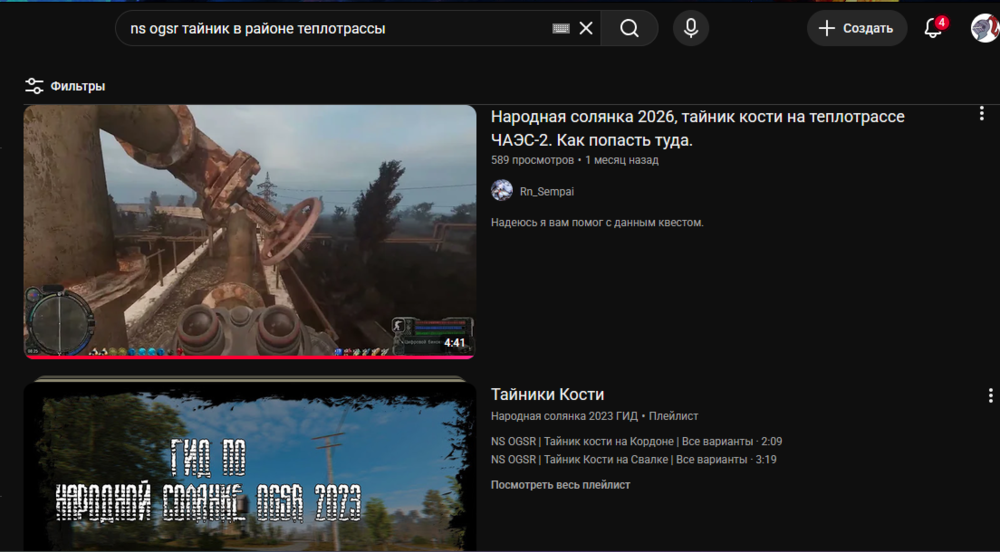This screenshot has height=552, width=1000.
Task: Select Тайник Кости на Свалке playlist entry
Action: tap(633, 460)
